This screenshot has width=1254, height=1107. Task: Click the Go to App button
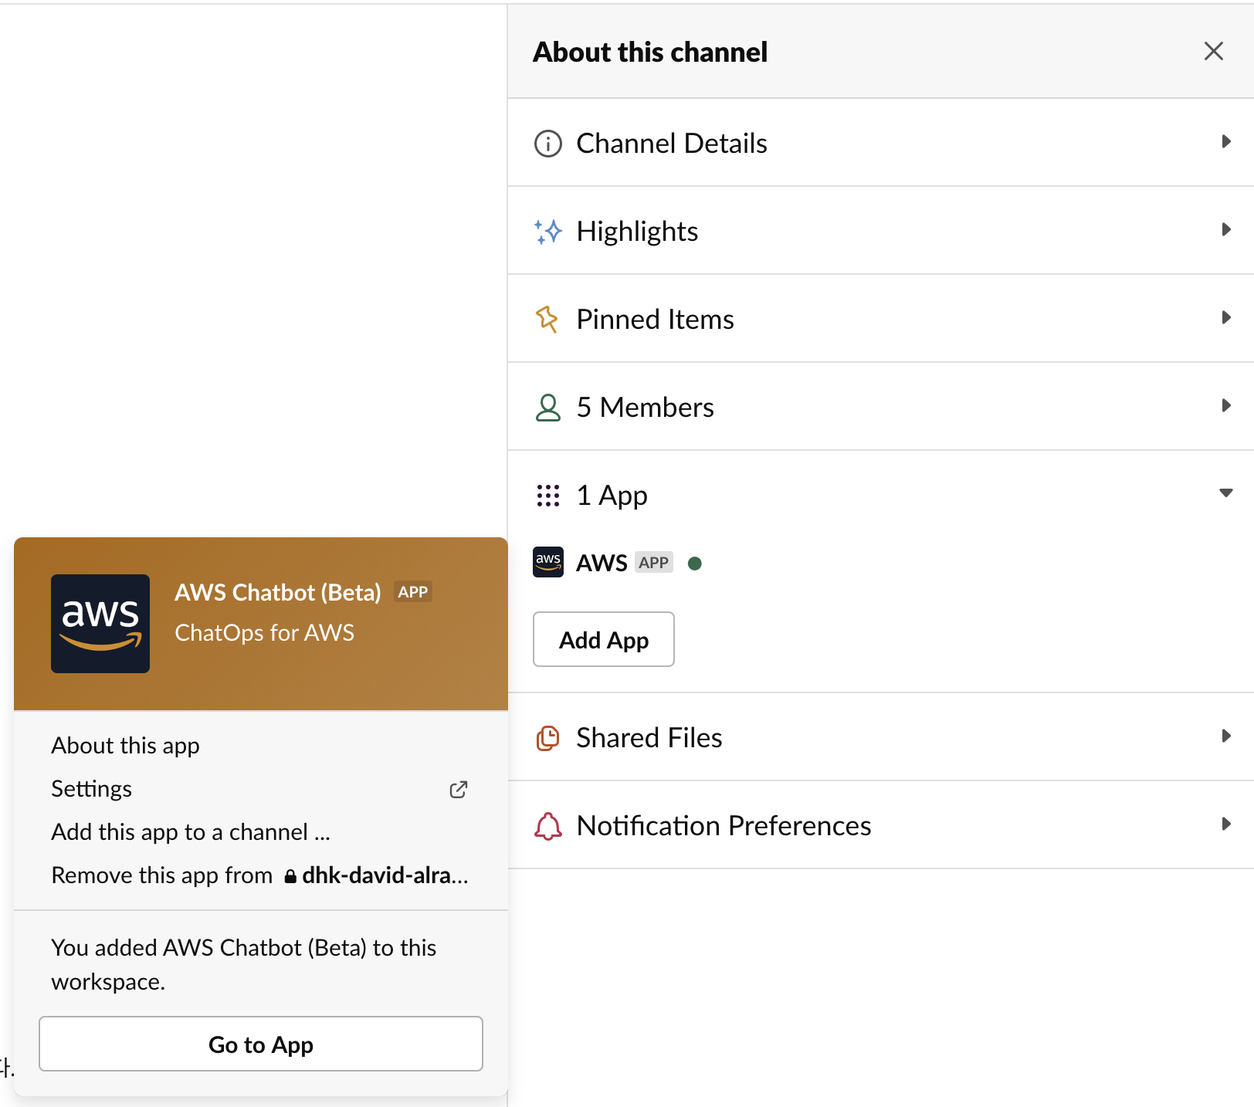click(x=261, y=1044)
